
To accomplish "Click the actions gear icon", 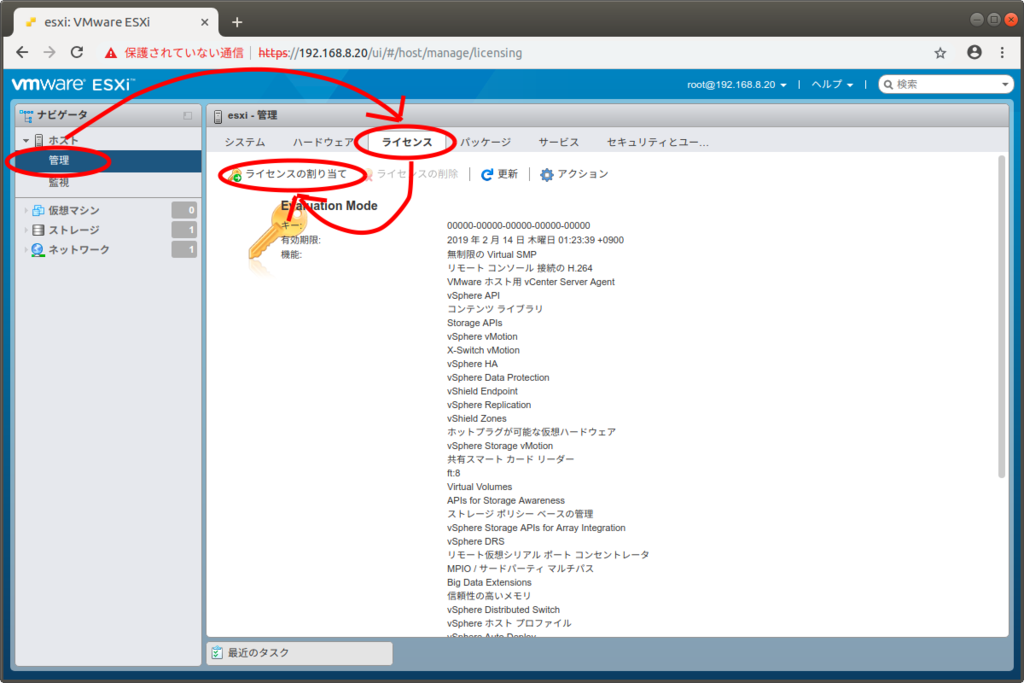I will coord(547,174).
